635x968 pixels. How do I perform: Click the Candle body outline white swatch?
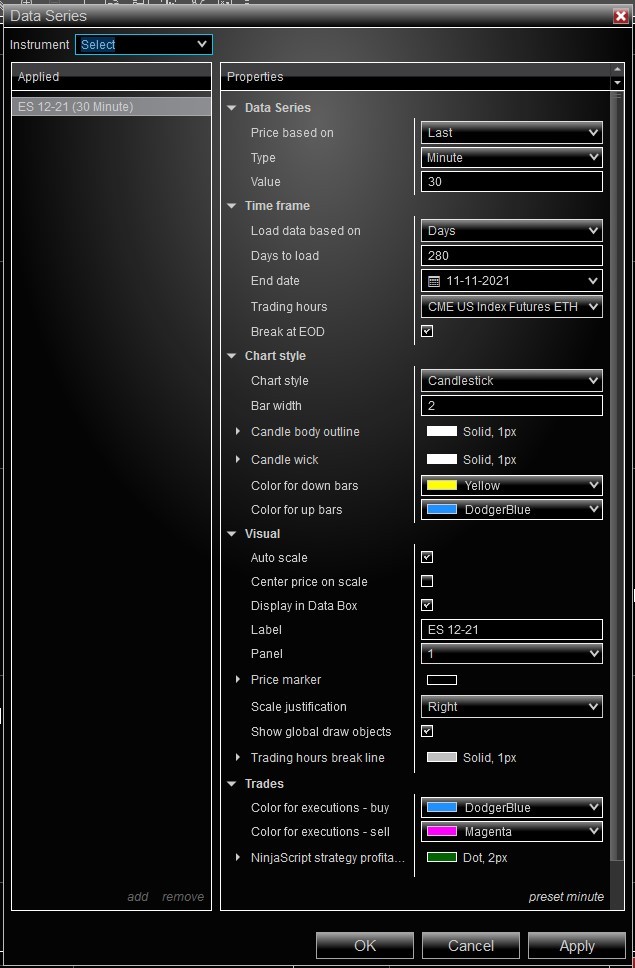click(442, 432)
